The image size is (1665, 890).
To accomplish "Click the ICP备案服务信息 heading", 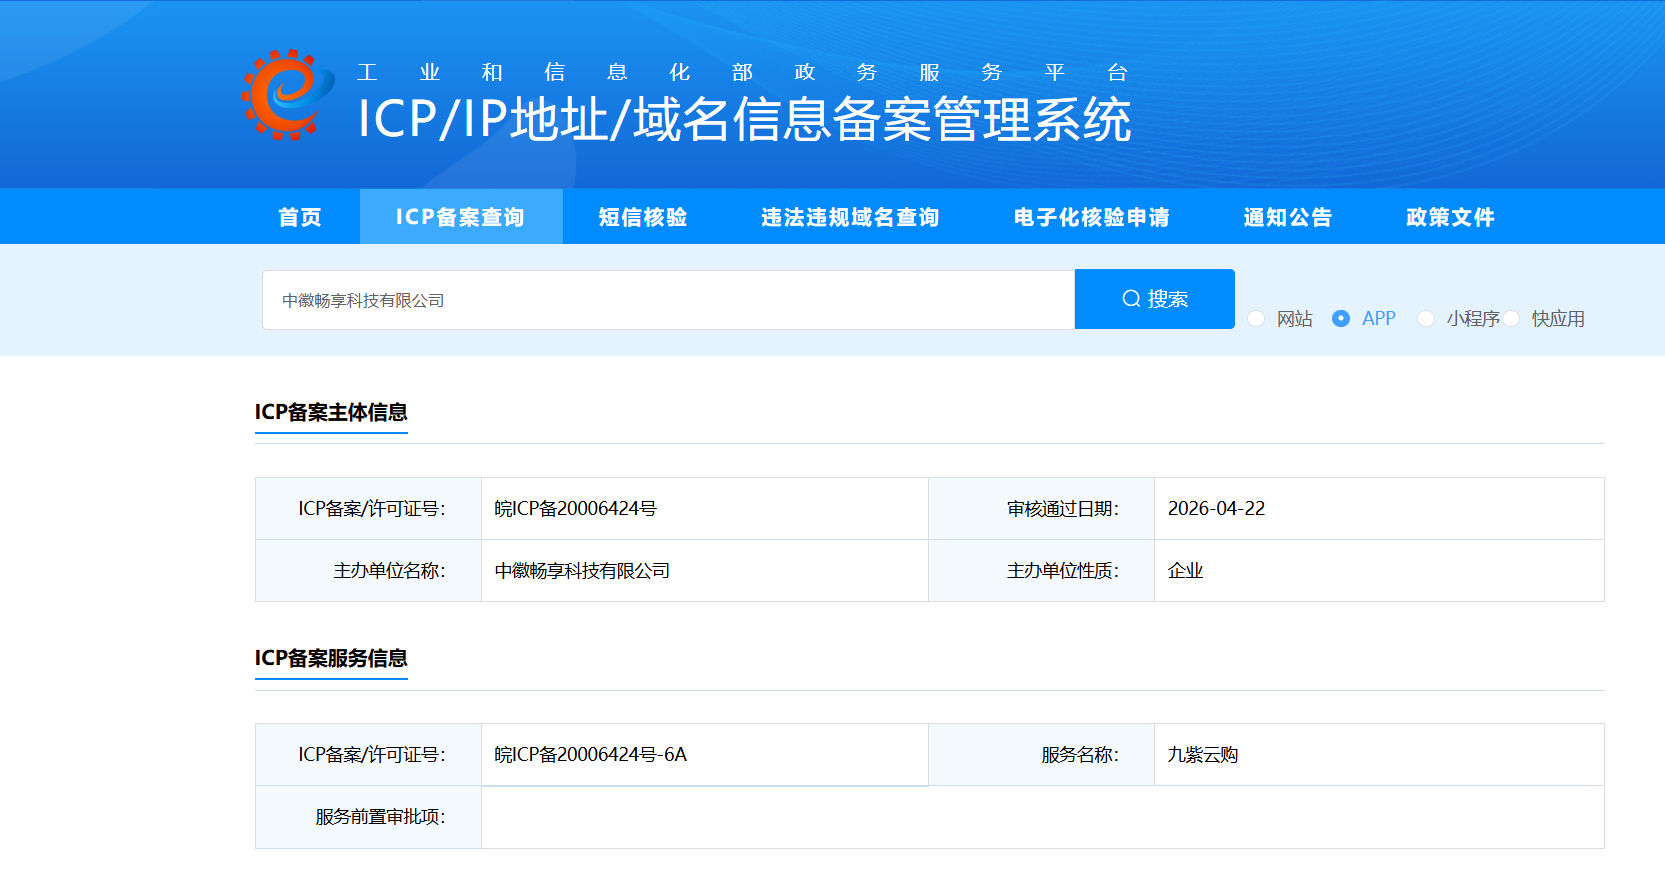I will point(331,658).
